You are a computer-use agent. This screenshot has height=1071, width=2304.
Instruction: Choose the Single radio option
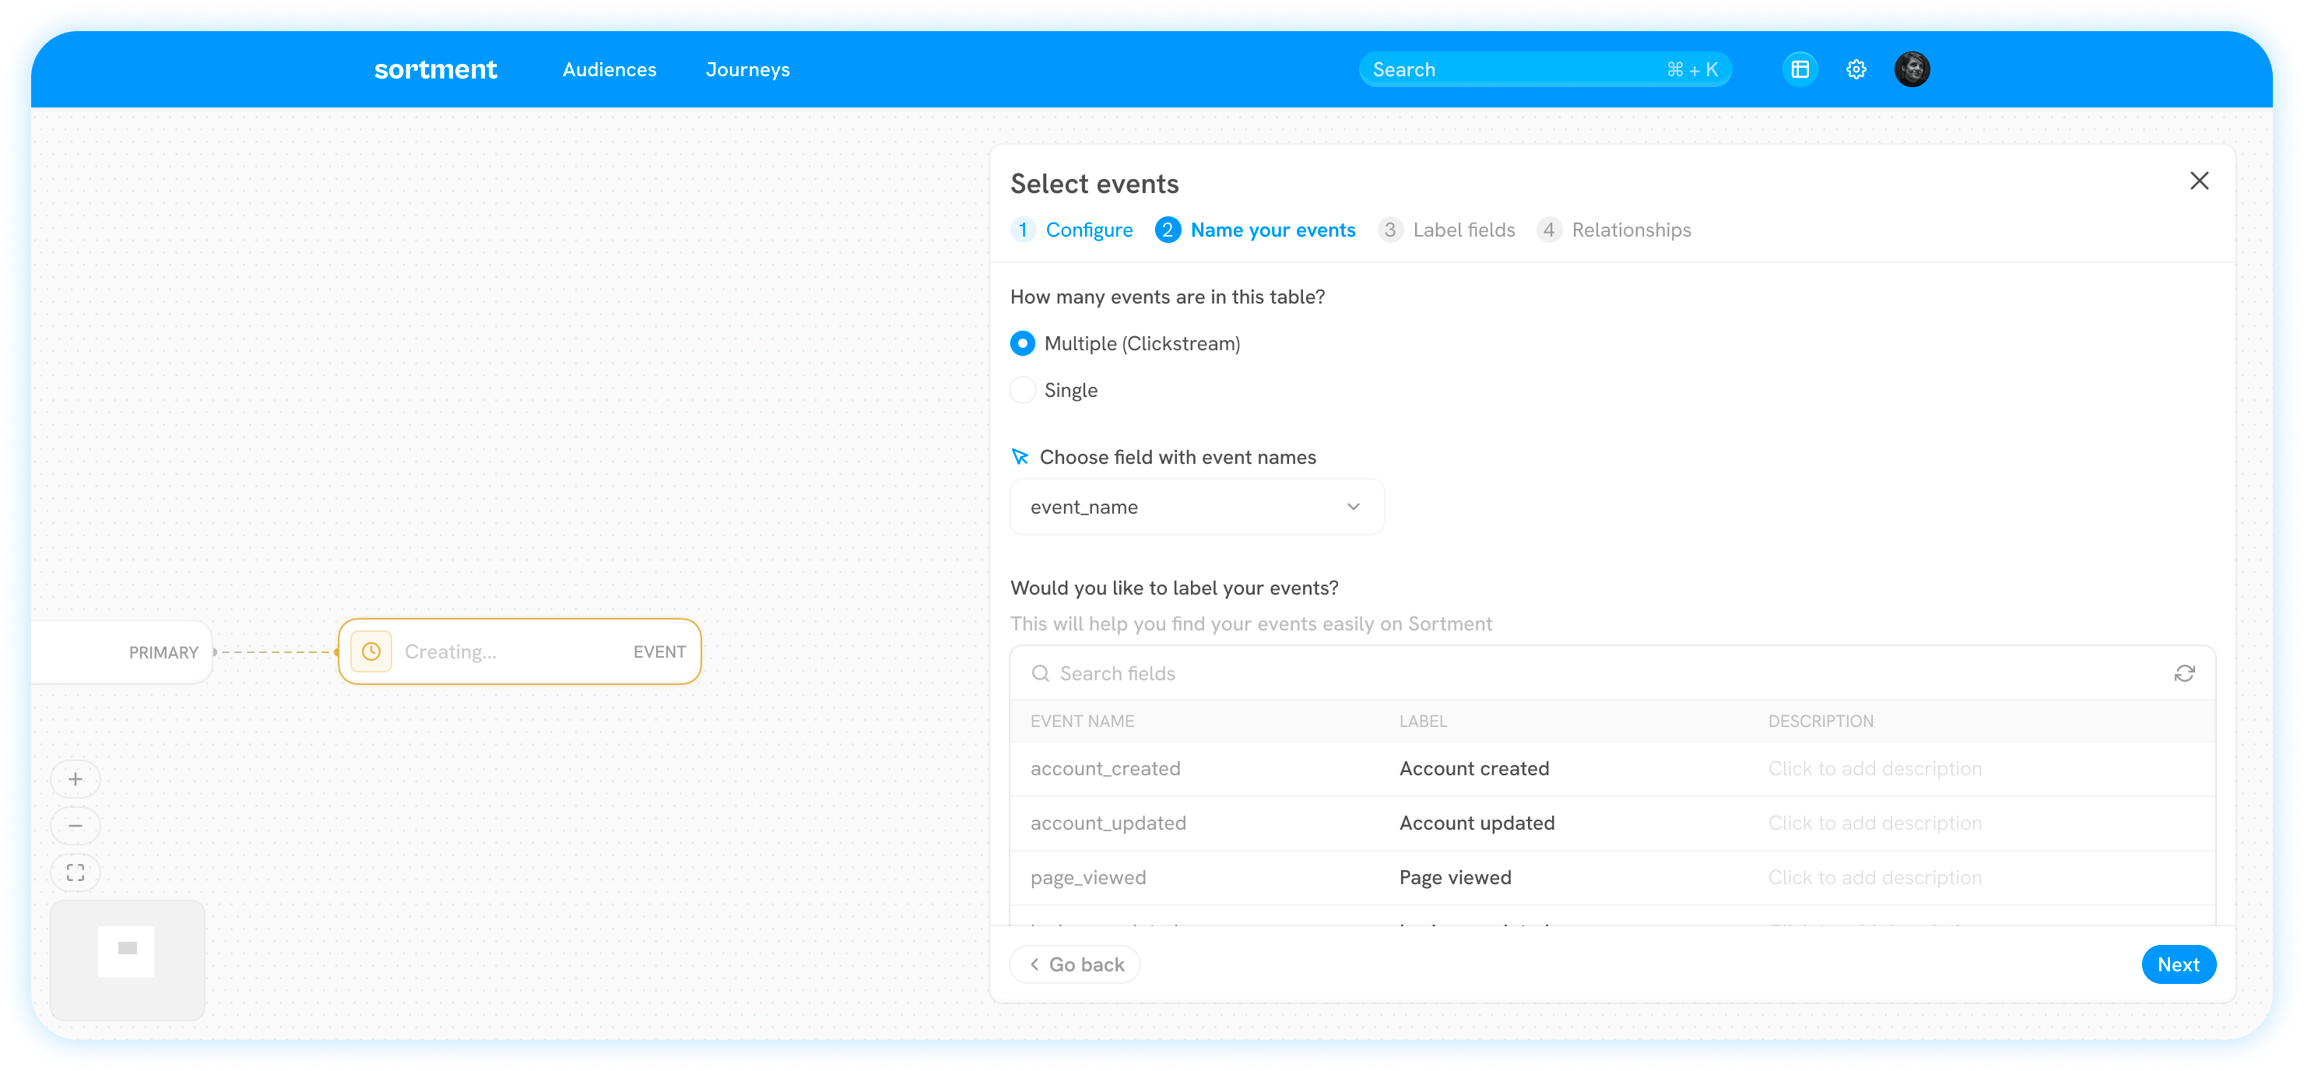pos(1022,390)
